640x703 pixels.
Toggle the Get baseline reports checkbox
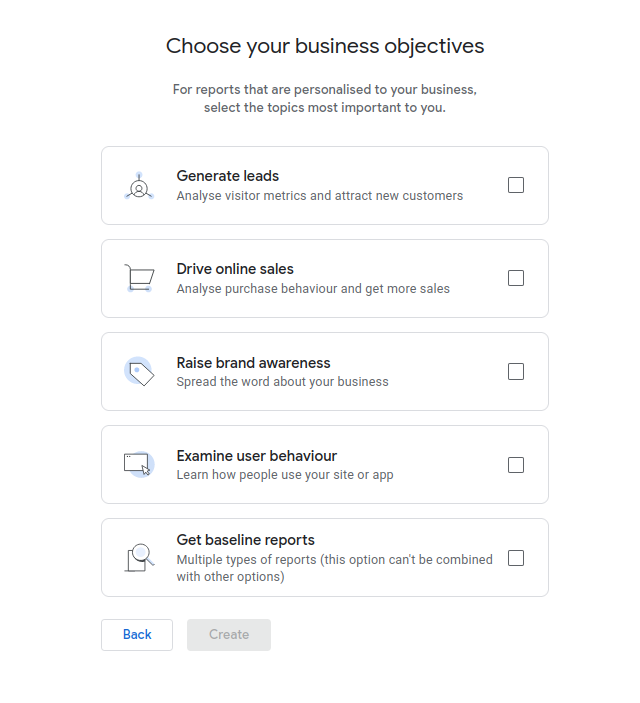pyautogui.click(x=516, y=558)
